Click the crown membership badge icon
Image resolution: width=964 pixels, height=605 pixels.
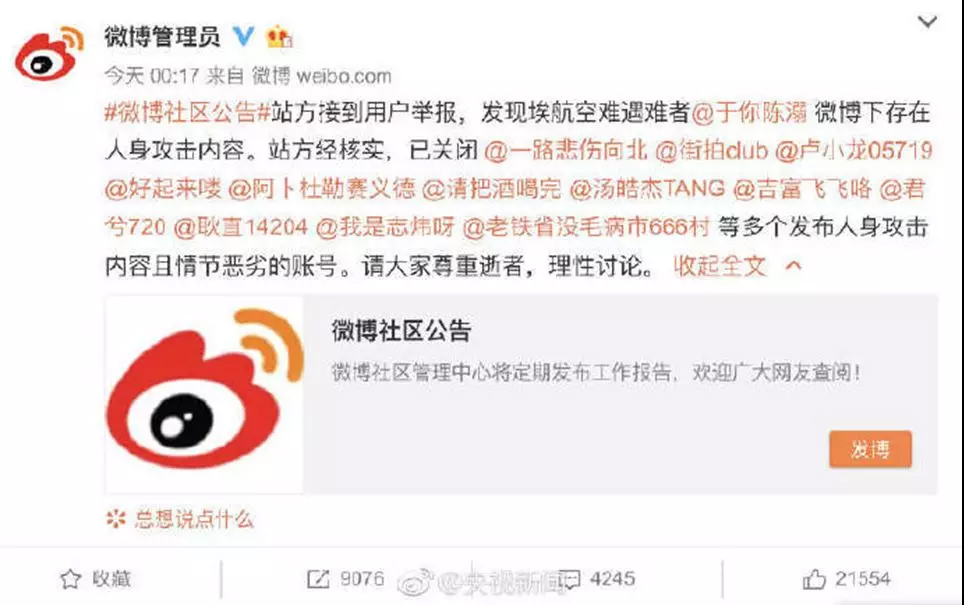click(279, 37)
